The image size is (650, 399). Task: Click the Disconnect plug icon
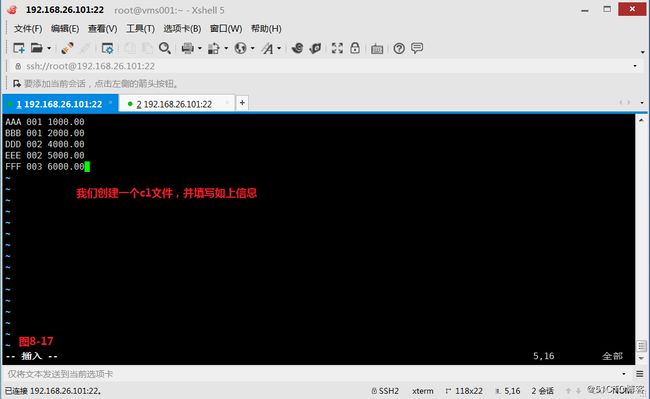point(68,48)
